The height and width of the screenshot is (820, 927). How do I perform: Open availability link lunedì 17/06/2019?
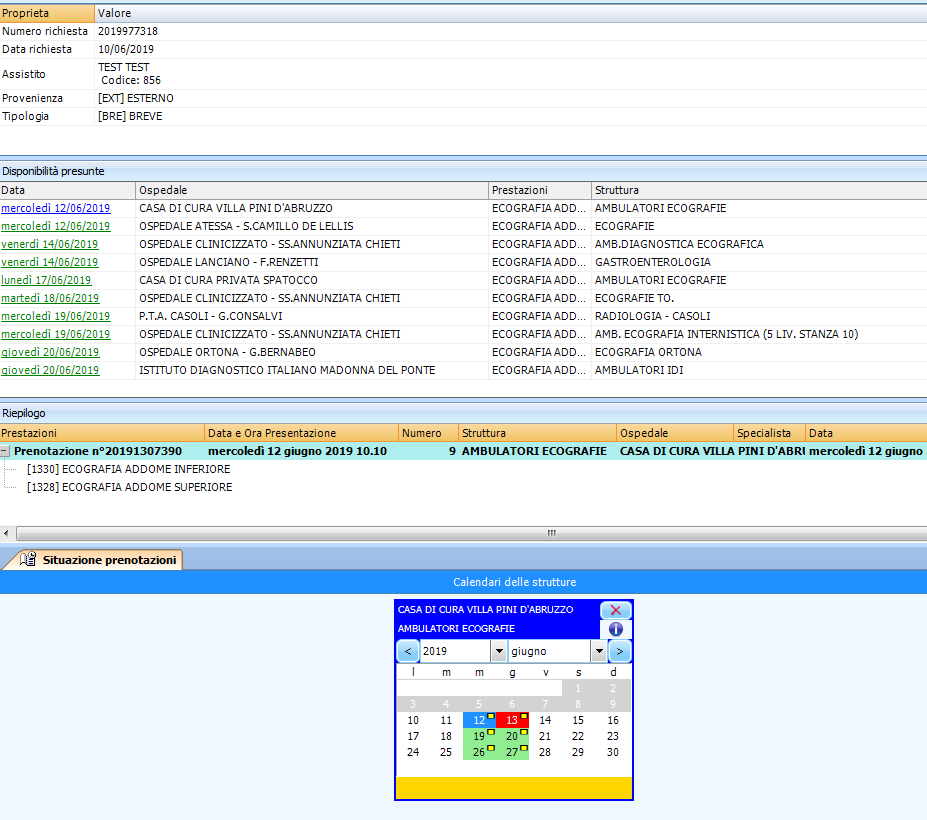coord(46,280)
